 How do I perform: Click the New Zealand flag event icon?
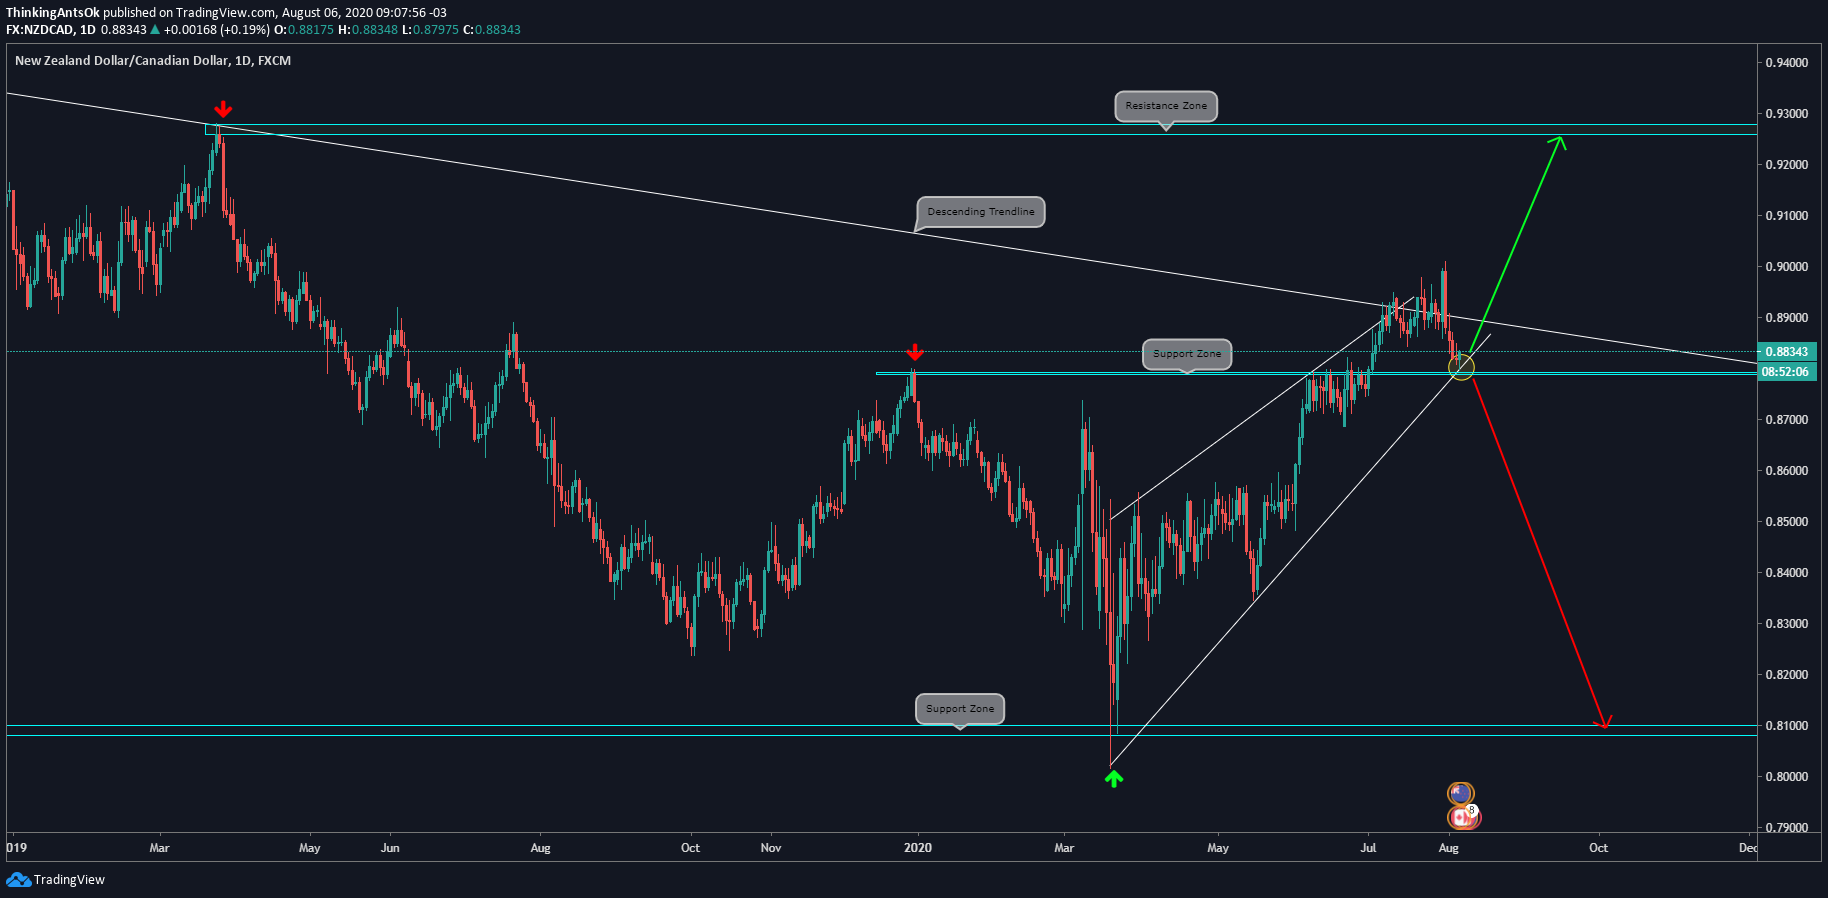pyautogui.click(x=1460, y=794)
